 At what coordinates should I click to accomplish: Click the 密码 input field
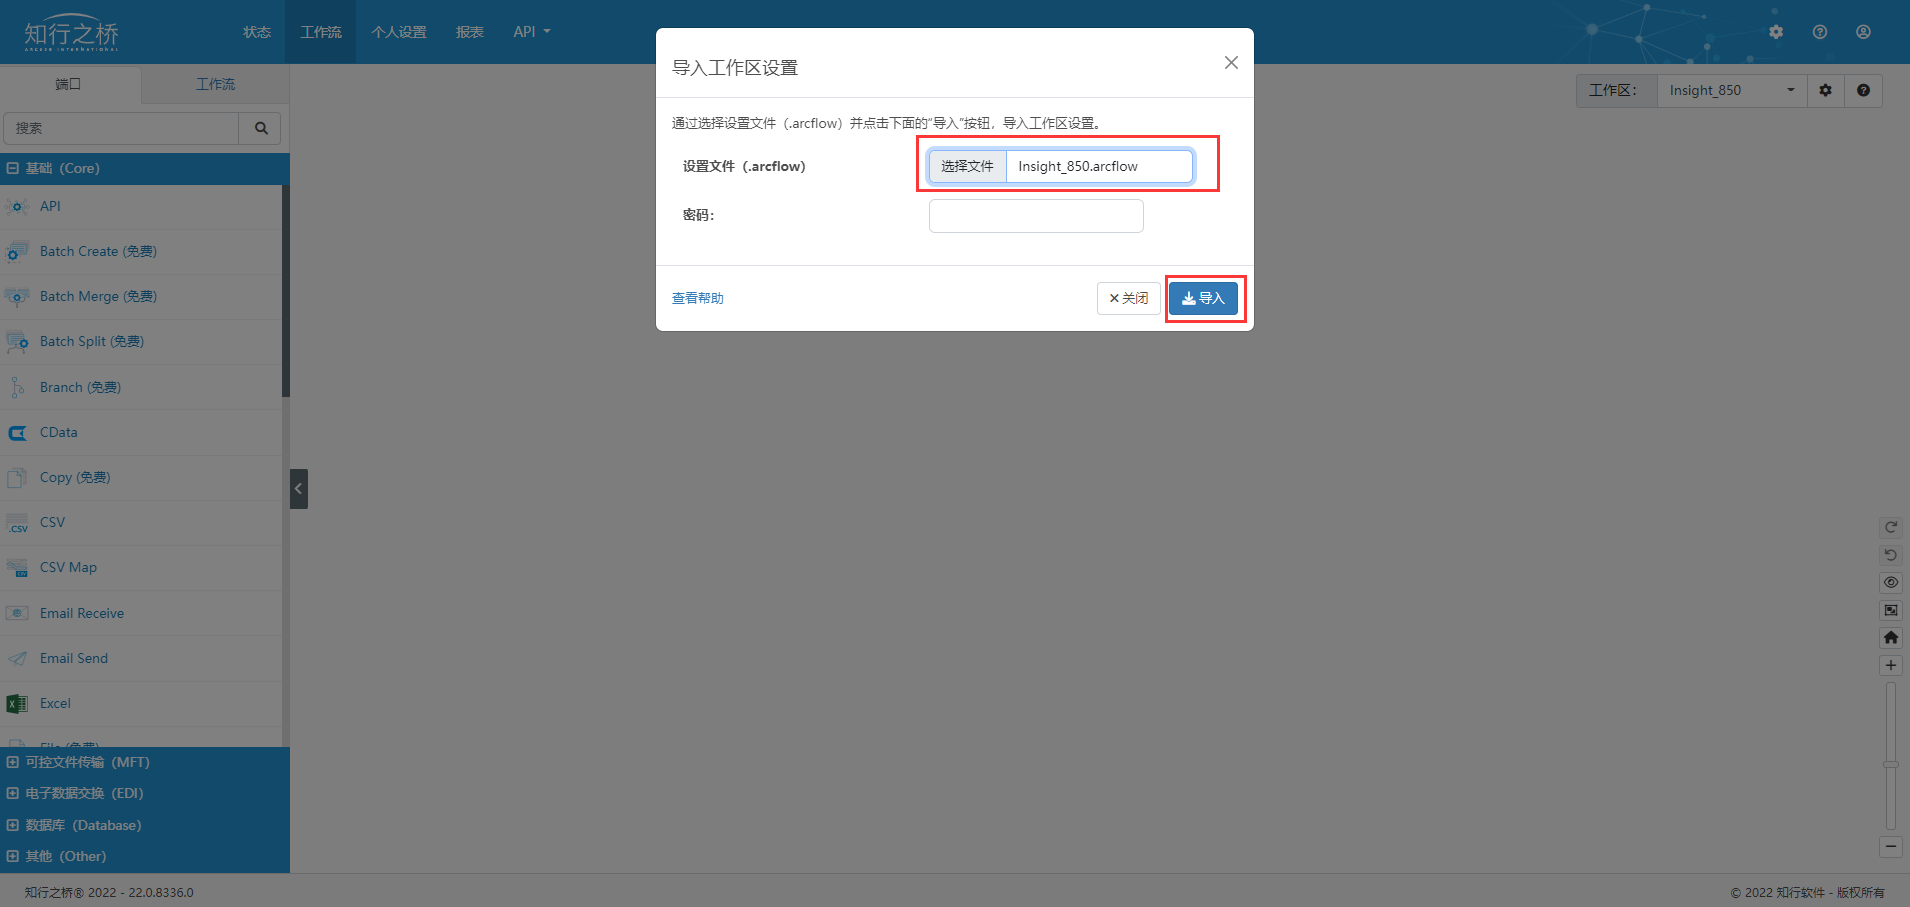click(1036, 216)
